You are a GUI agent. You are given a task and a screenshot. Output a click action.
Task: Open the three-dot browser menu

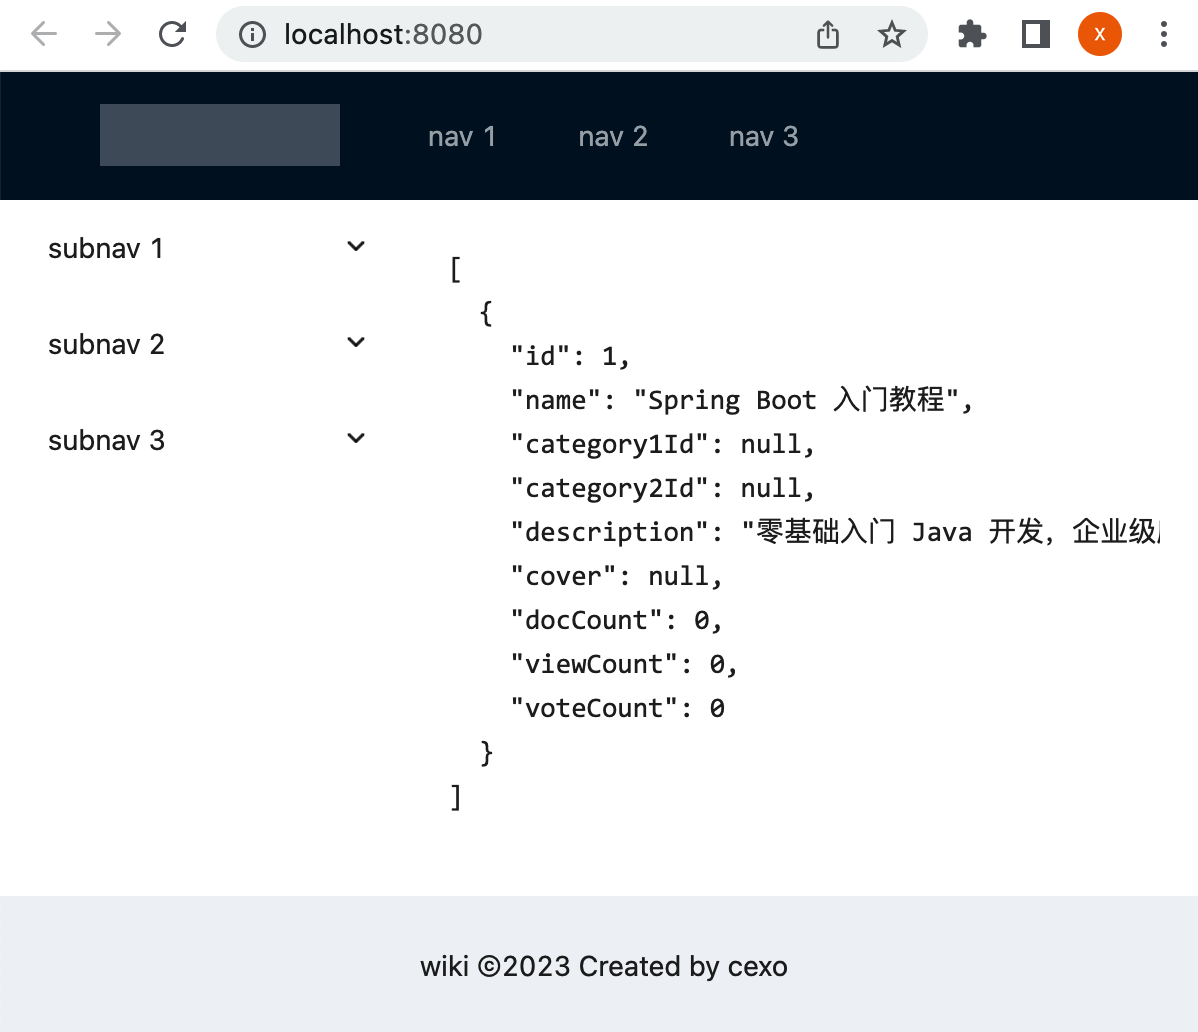[x=1162, y=33]
